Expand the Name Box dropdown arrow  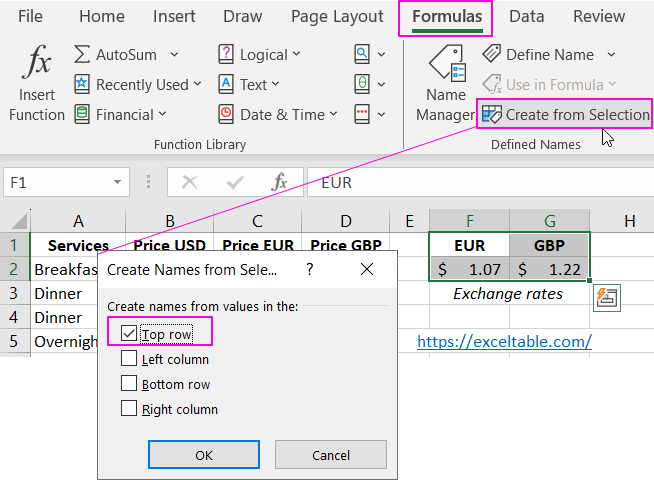pos(118,183)
